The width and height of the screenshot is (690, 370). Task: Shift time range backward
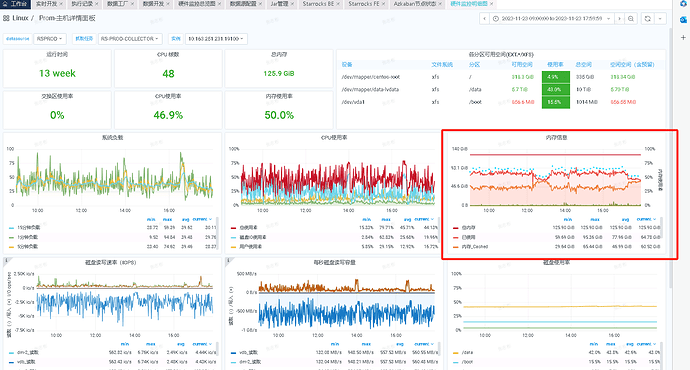tap(484, 19)
